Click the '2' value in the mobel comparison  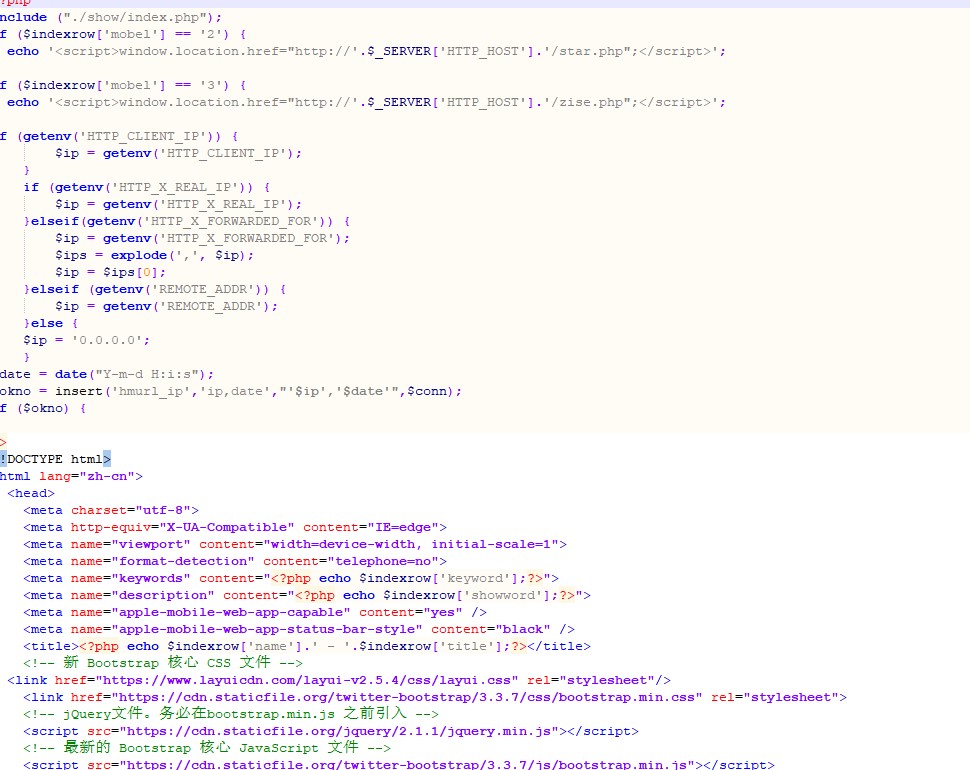[213, 34]
